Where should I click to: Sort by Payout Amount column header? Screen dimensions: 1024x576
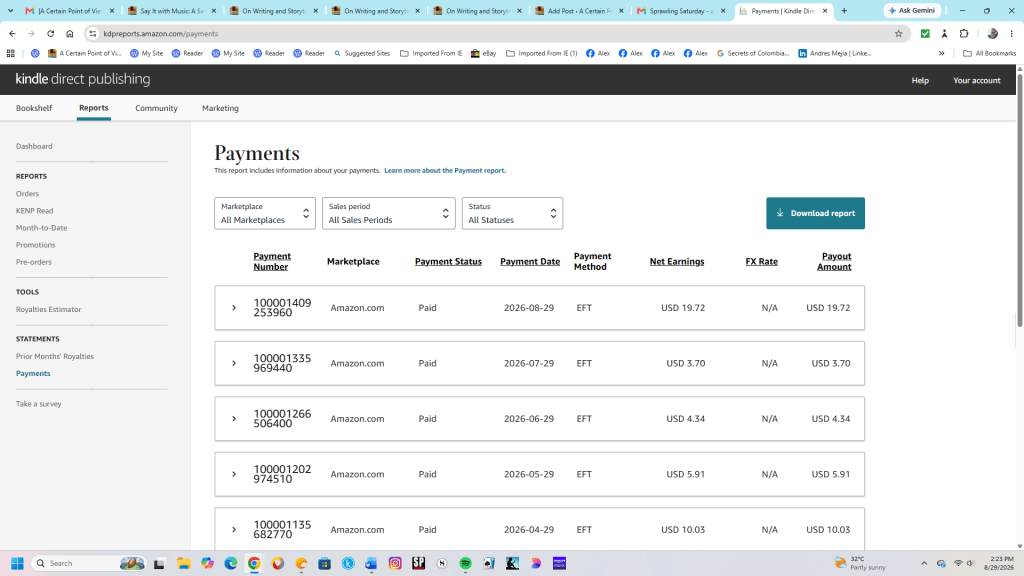tap(834, 261)
